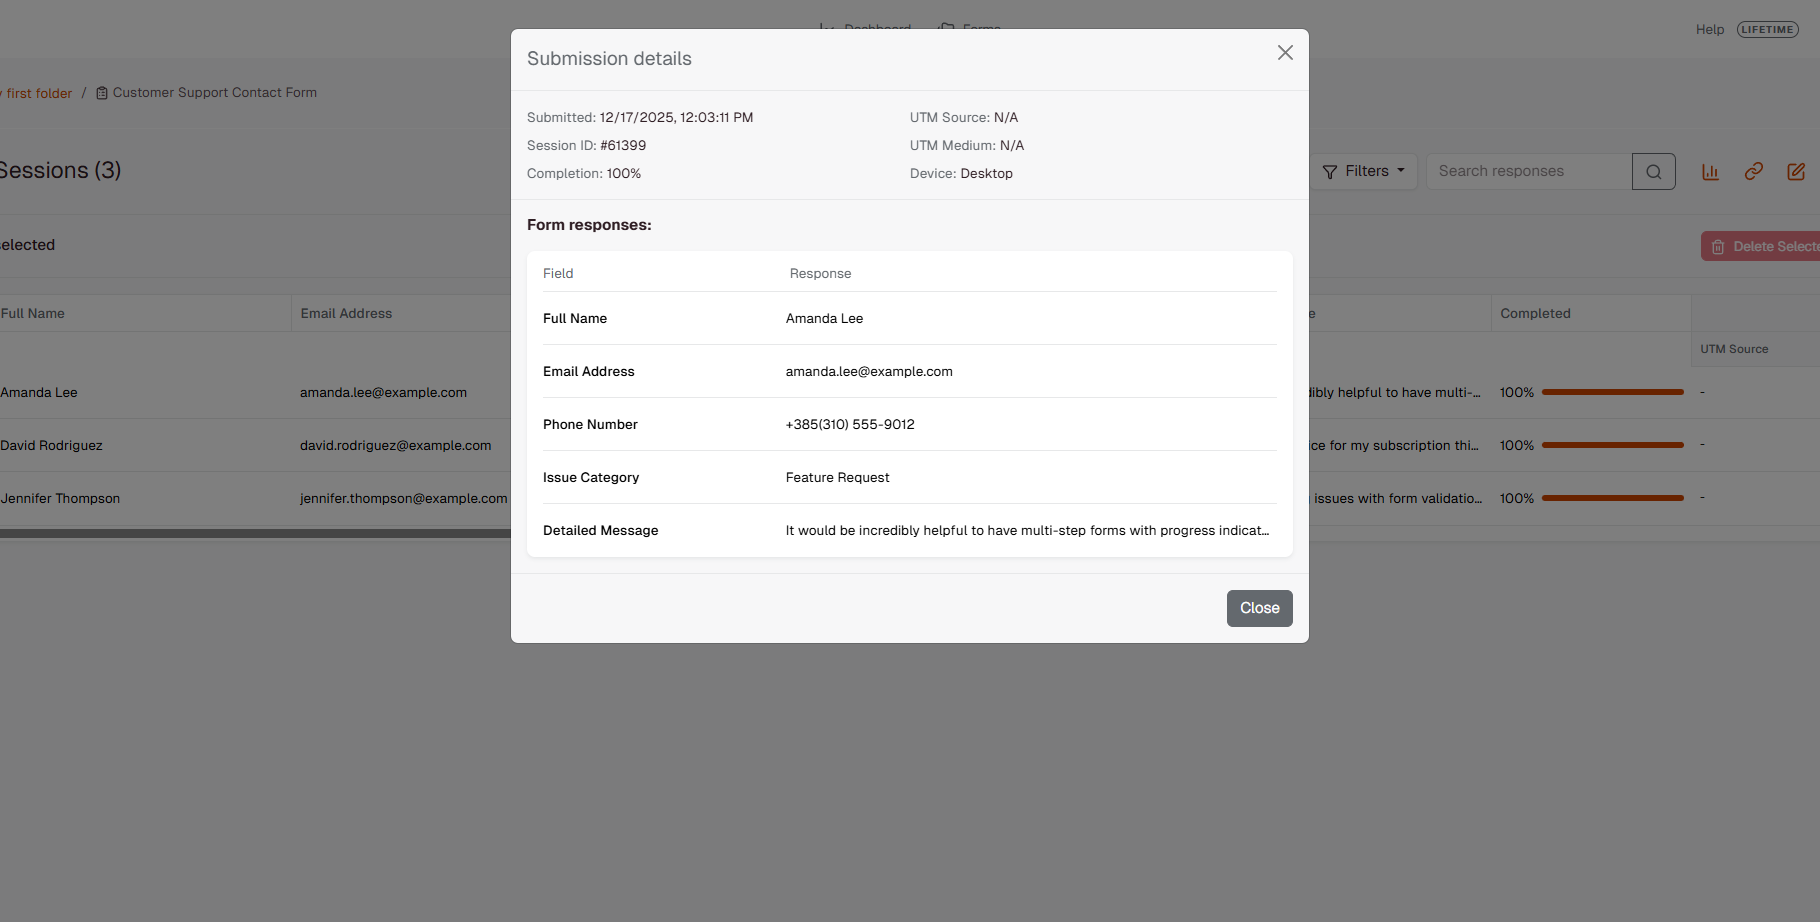
Task: Dismiss dialog using the X icon
Action: tap(1285, 52)
